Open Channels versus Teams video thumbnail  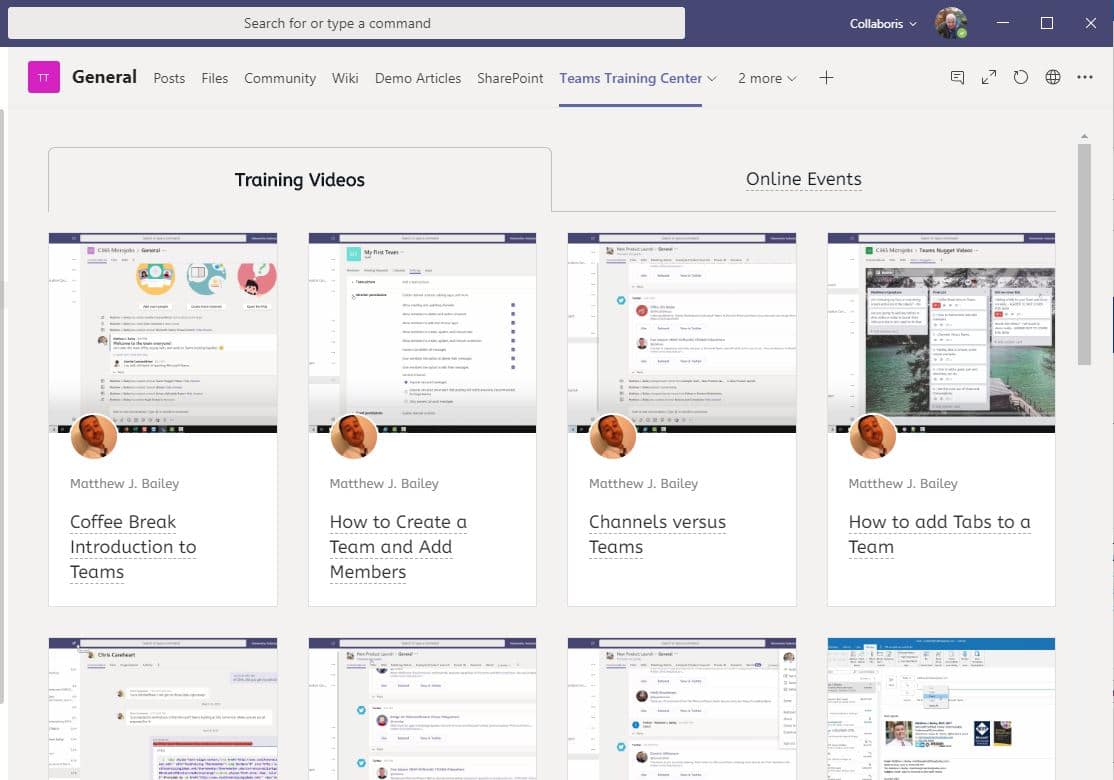click(x=682, y=332)
